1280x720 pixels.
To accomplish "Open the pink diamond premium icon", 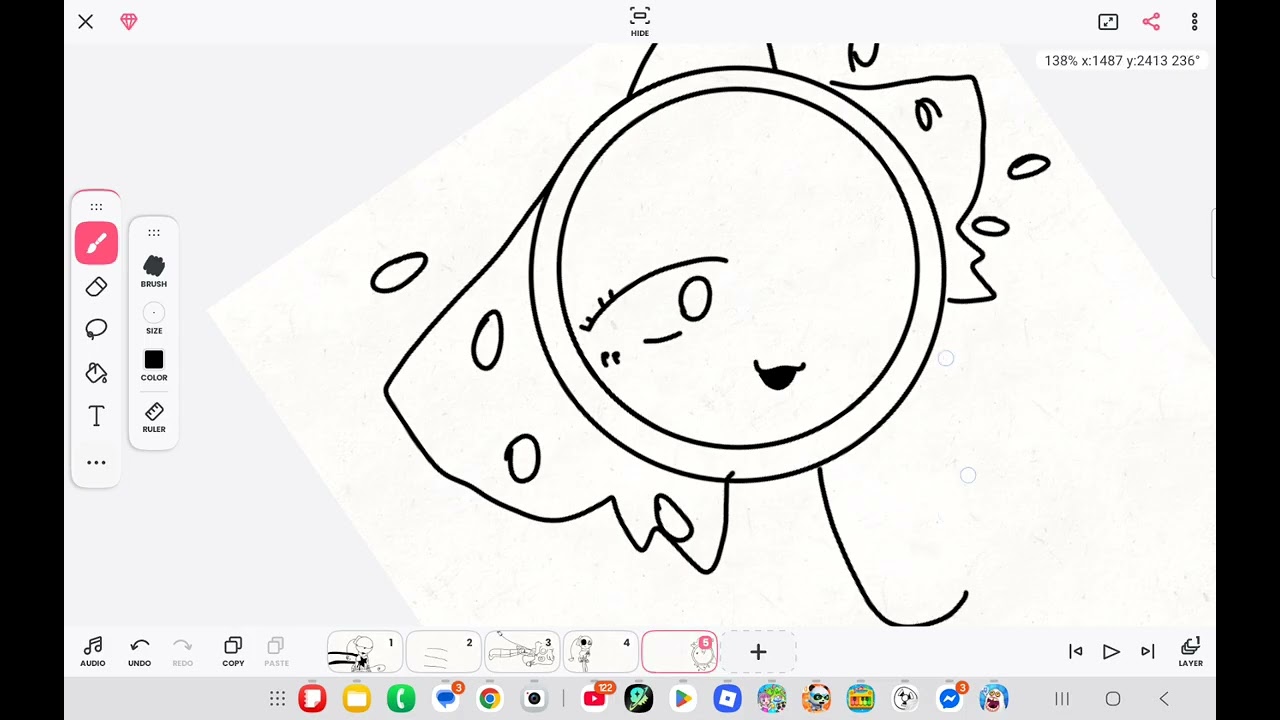I will tap(129, 22).
